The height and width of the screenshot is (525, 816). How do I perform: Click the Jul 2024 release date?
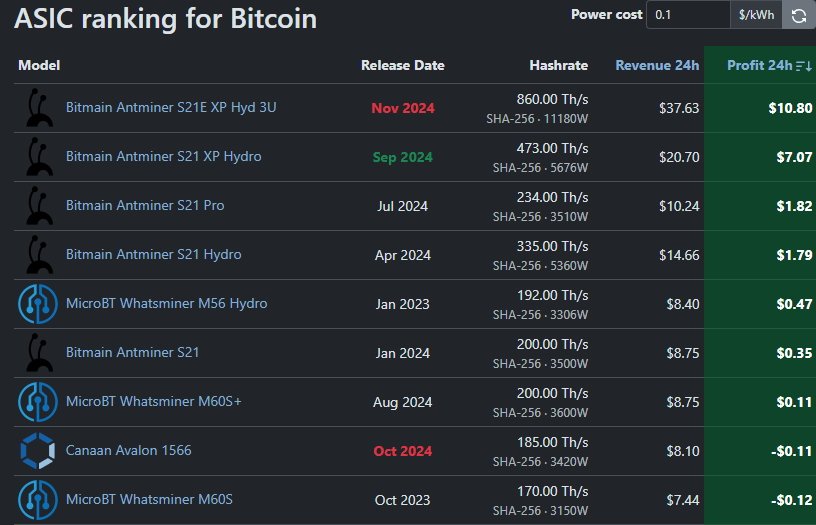pos(403,206)
